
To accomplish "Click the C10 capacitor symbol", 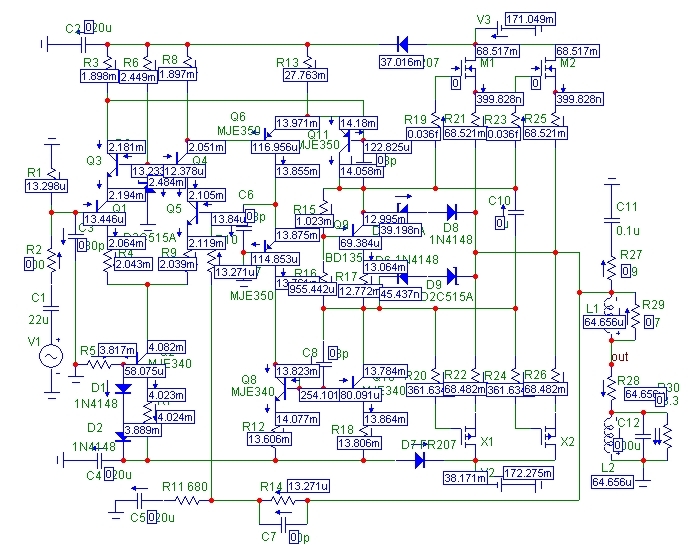I will [516, 212].
